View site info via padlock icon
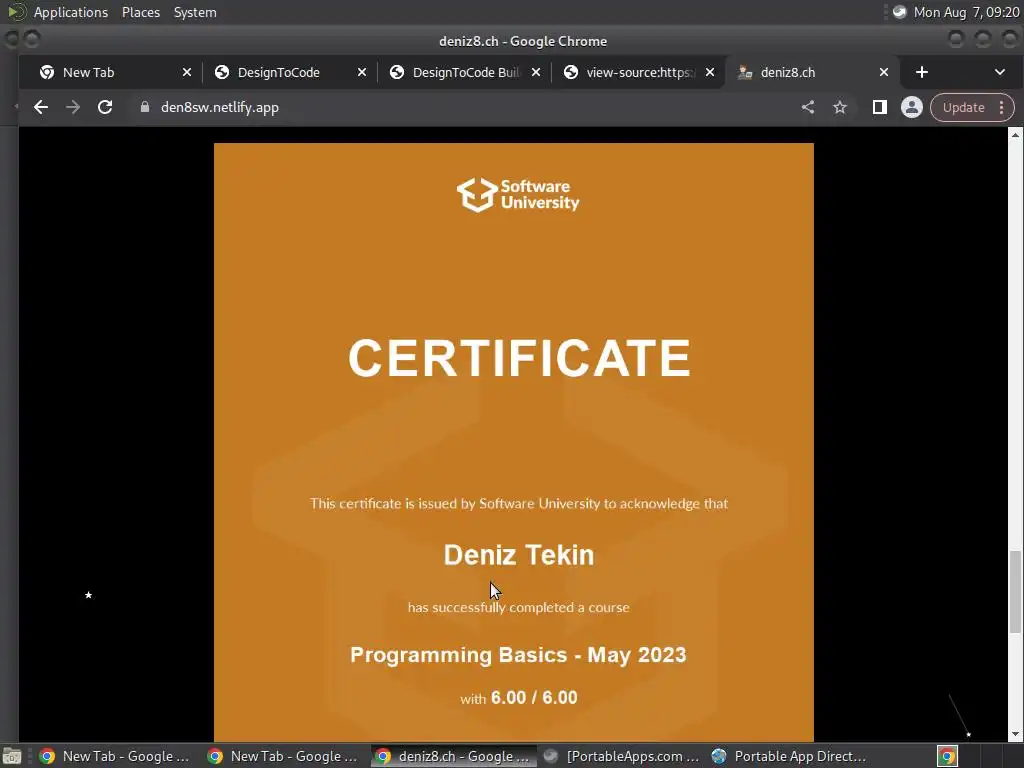 tap(145, 107)
